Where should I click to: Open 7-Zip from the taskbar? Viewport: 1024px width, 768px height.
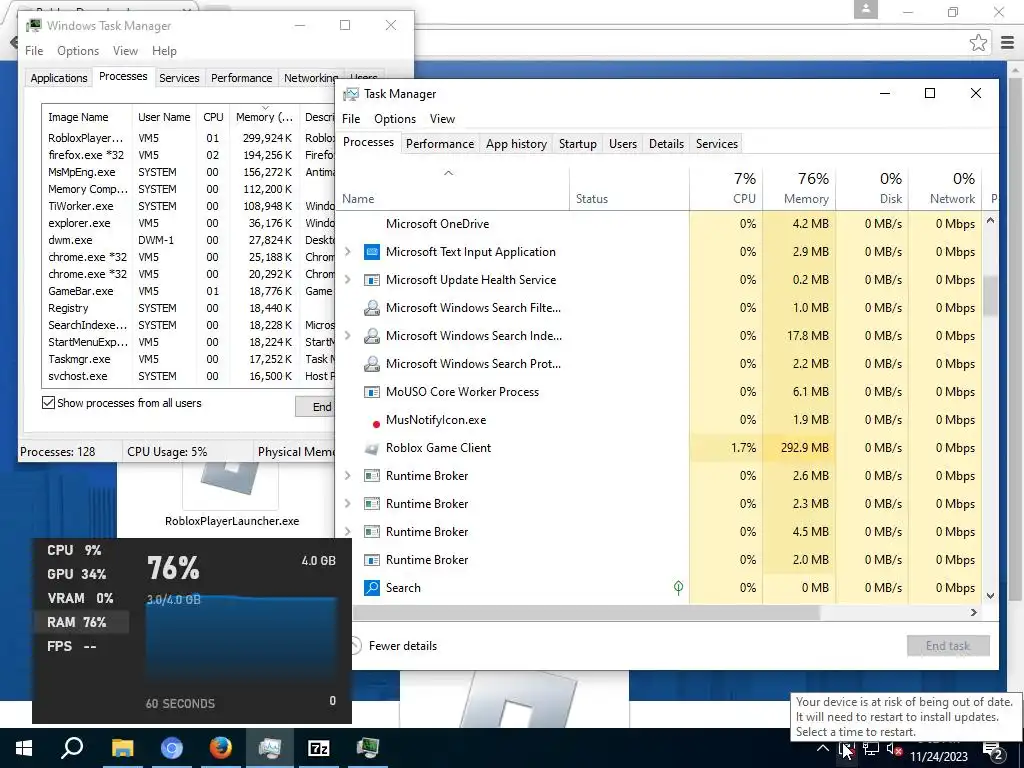pos(319,748)
